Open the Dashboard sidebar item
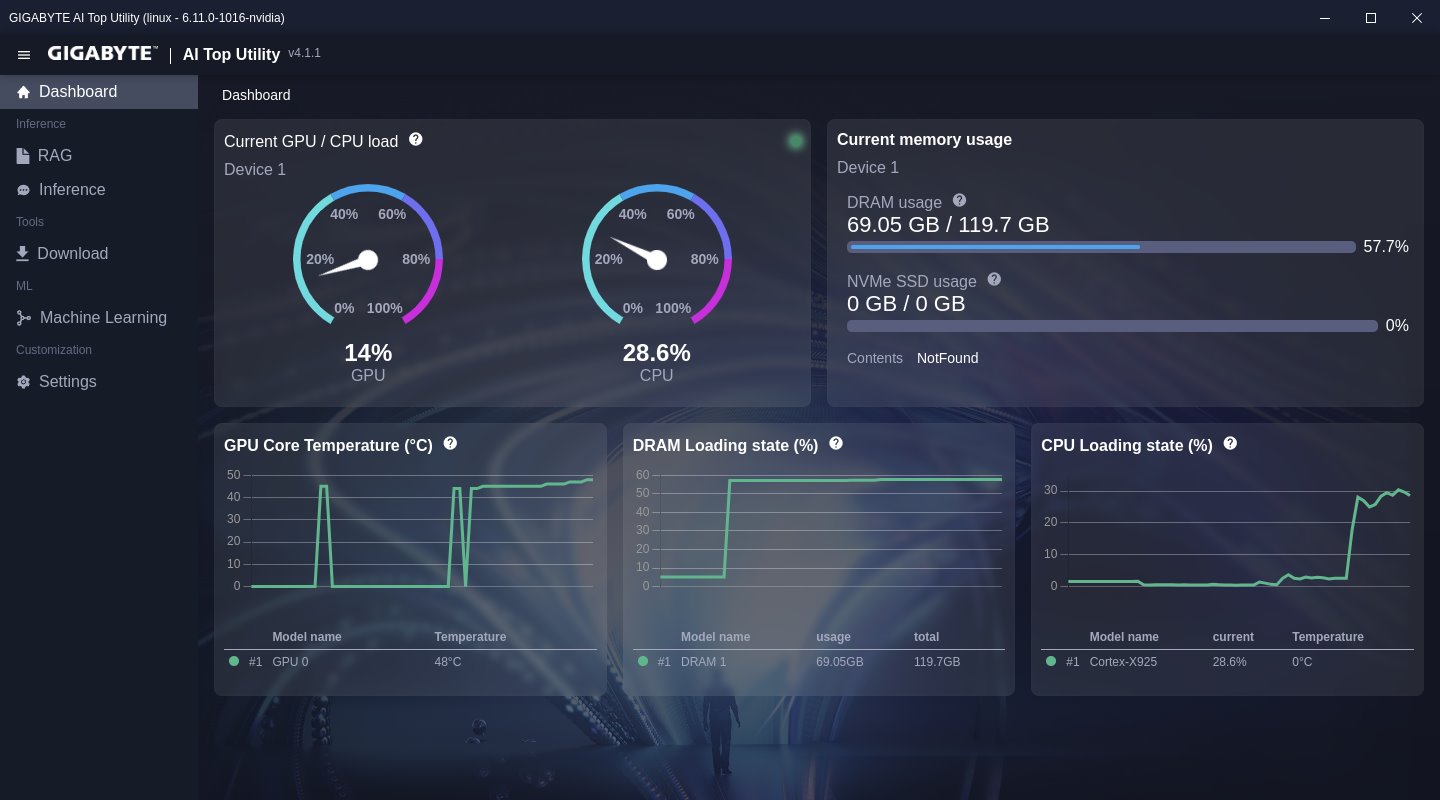Image resolution: width=1440 pixels, height=800 pixels. click(78, 92)
